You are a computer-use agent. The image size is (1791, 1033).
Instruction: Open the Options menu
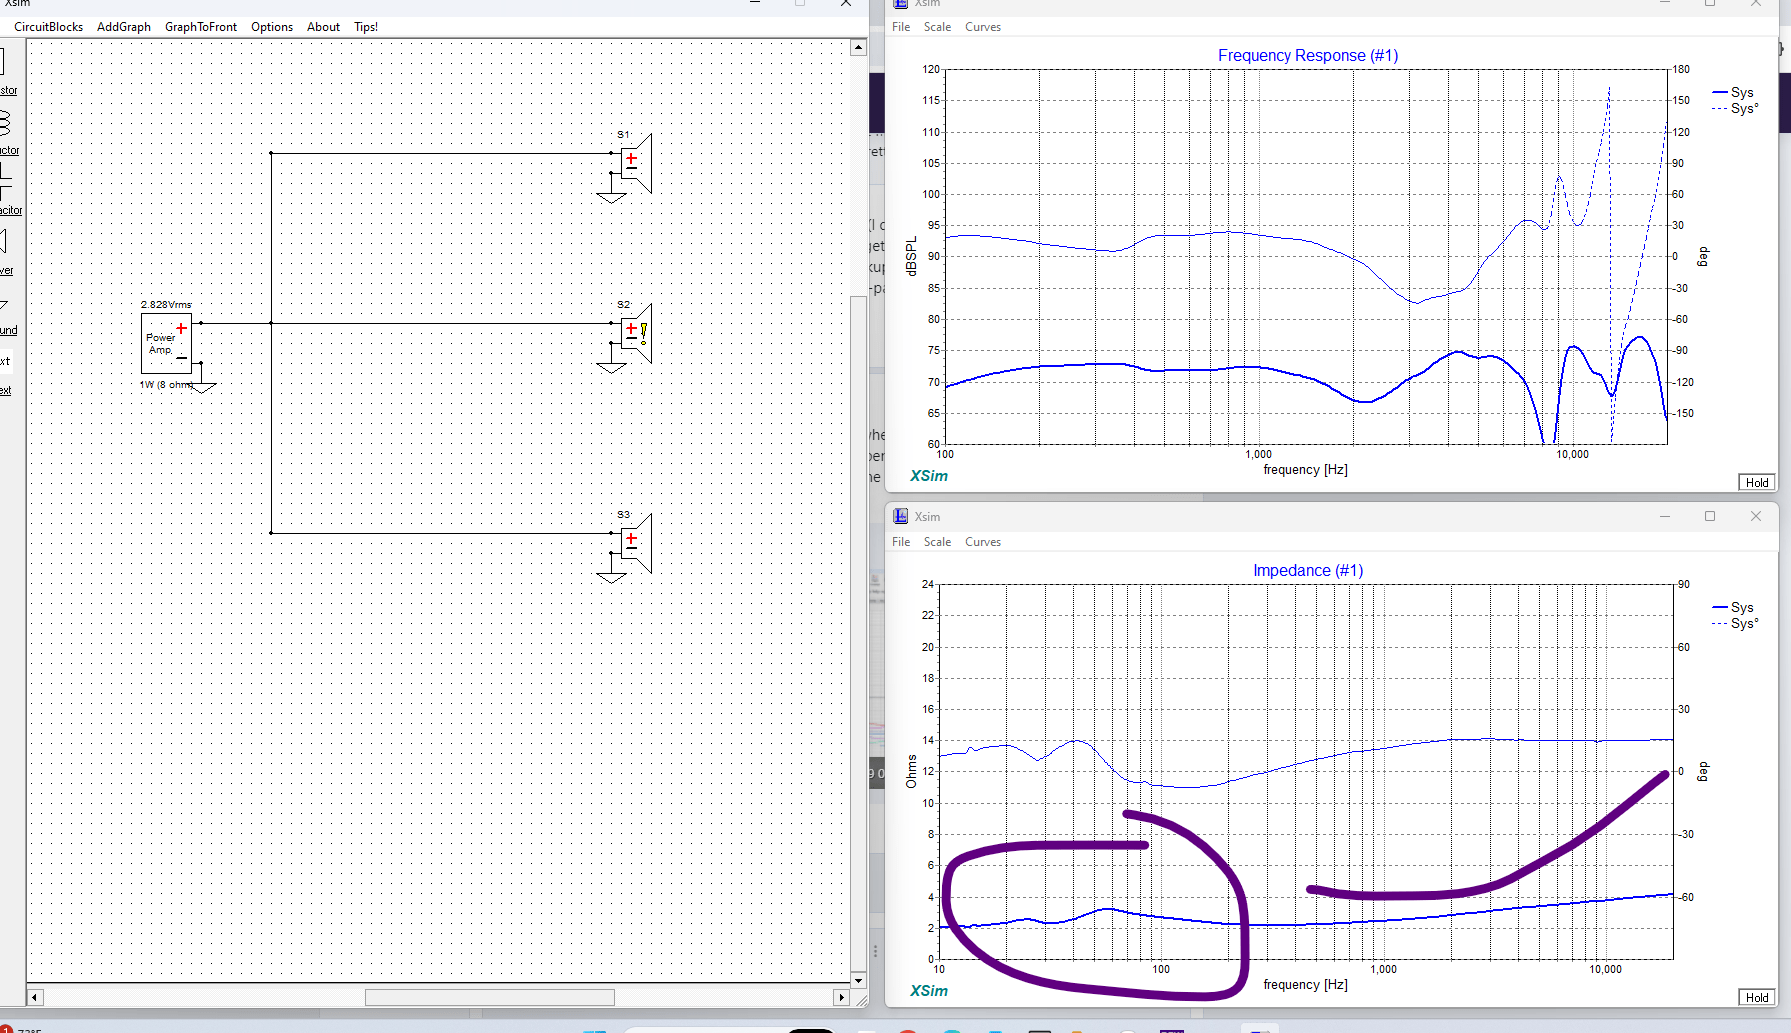(272, 27)
